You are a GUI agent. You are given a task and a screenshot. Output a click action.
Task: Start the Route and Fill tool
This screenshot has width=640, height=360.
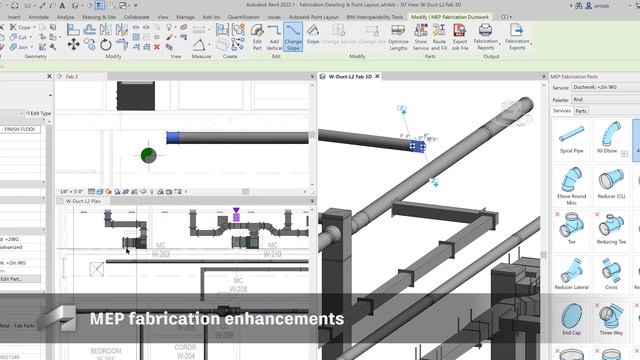tap(439, 37)
